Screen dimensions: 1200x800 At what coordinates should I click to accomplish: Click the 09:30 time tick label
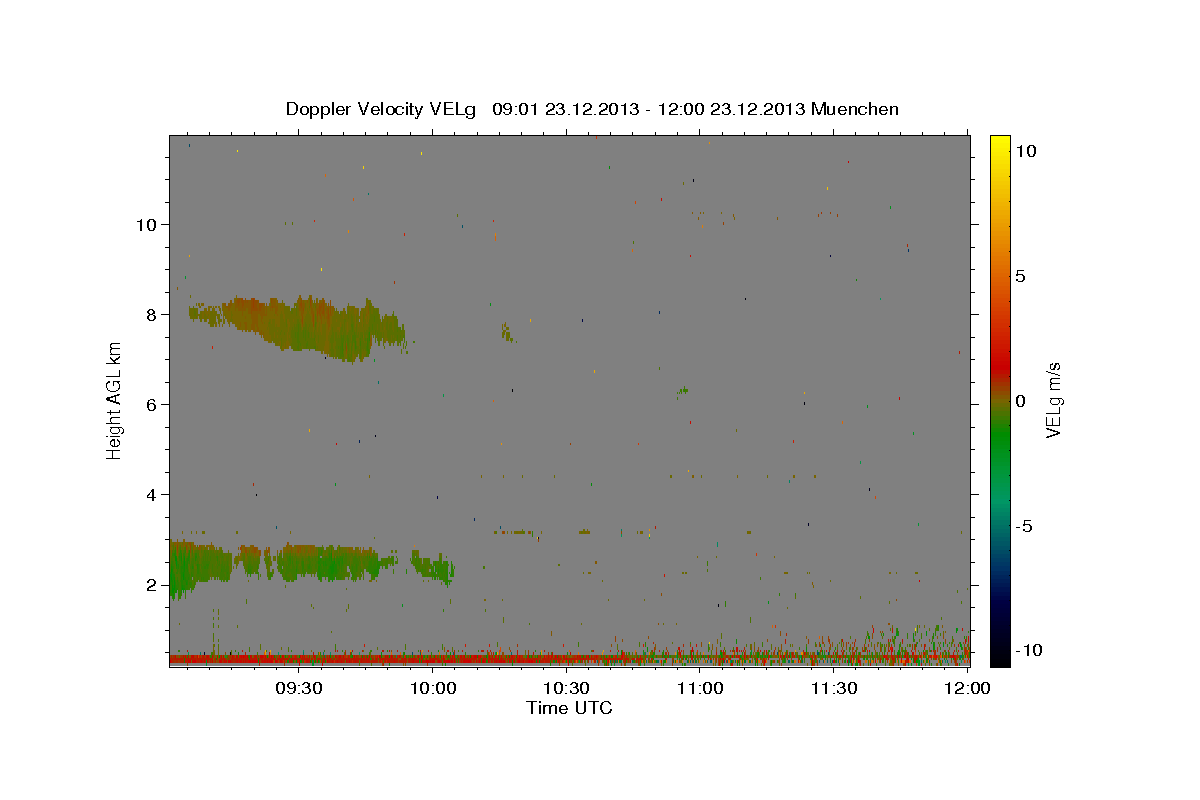(299, 688)
